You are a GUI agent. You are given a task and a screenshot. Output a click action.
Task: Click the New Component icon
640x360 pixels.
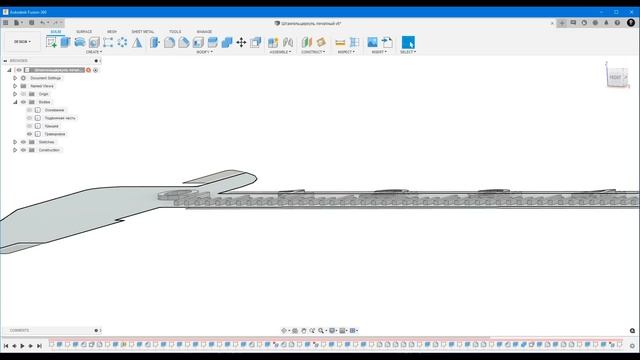[x=273, y=42]
